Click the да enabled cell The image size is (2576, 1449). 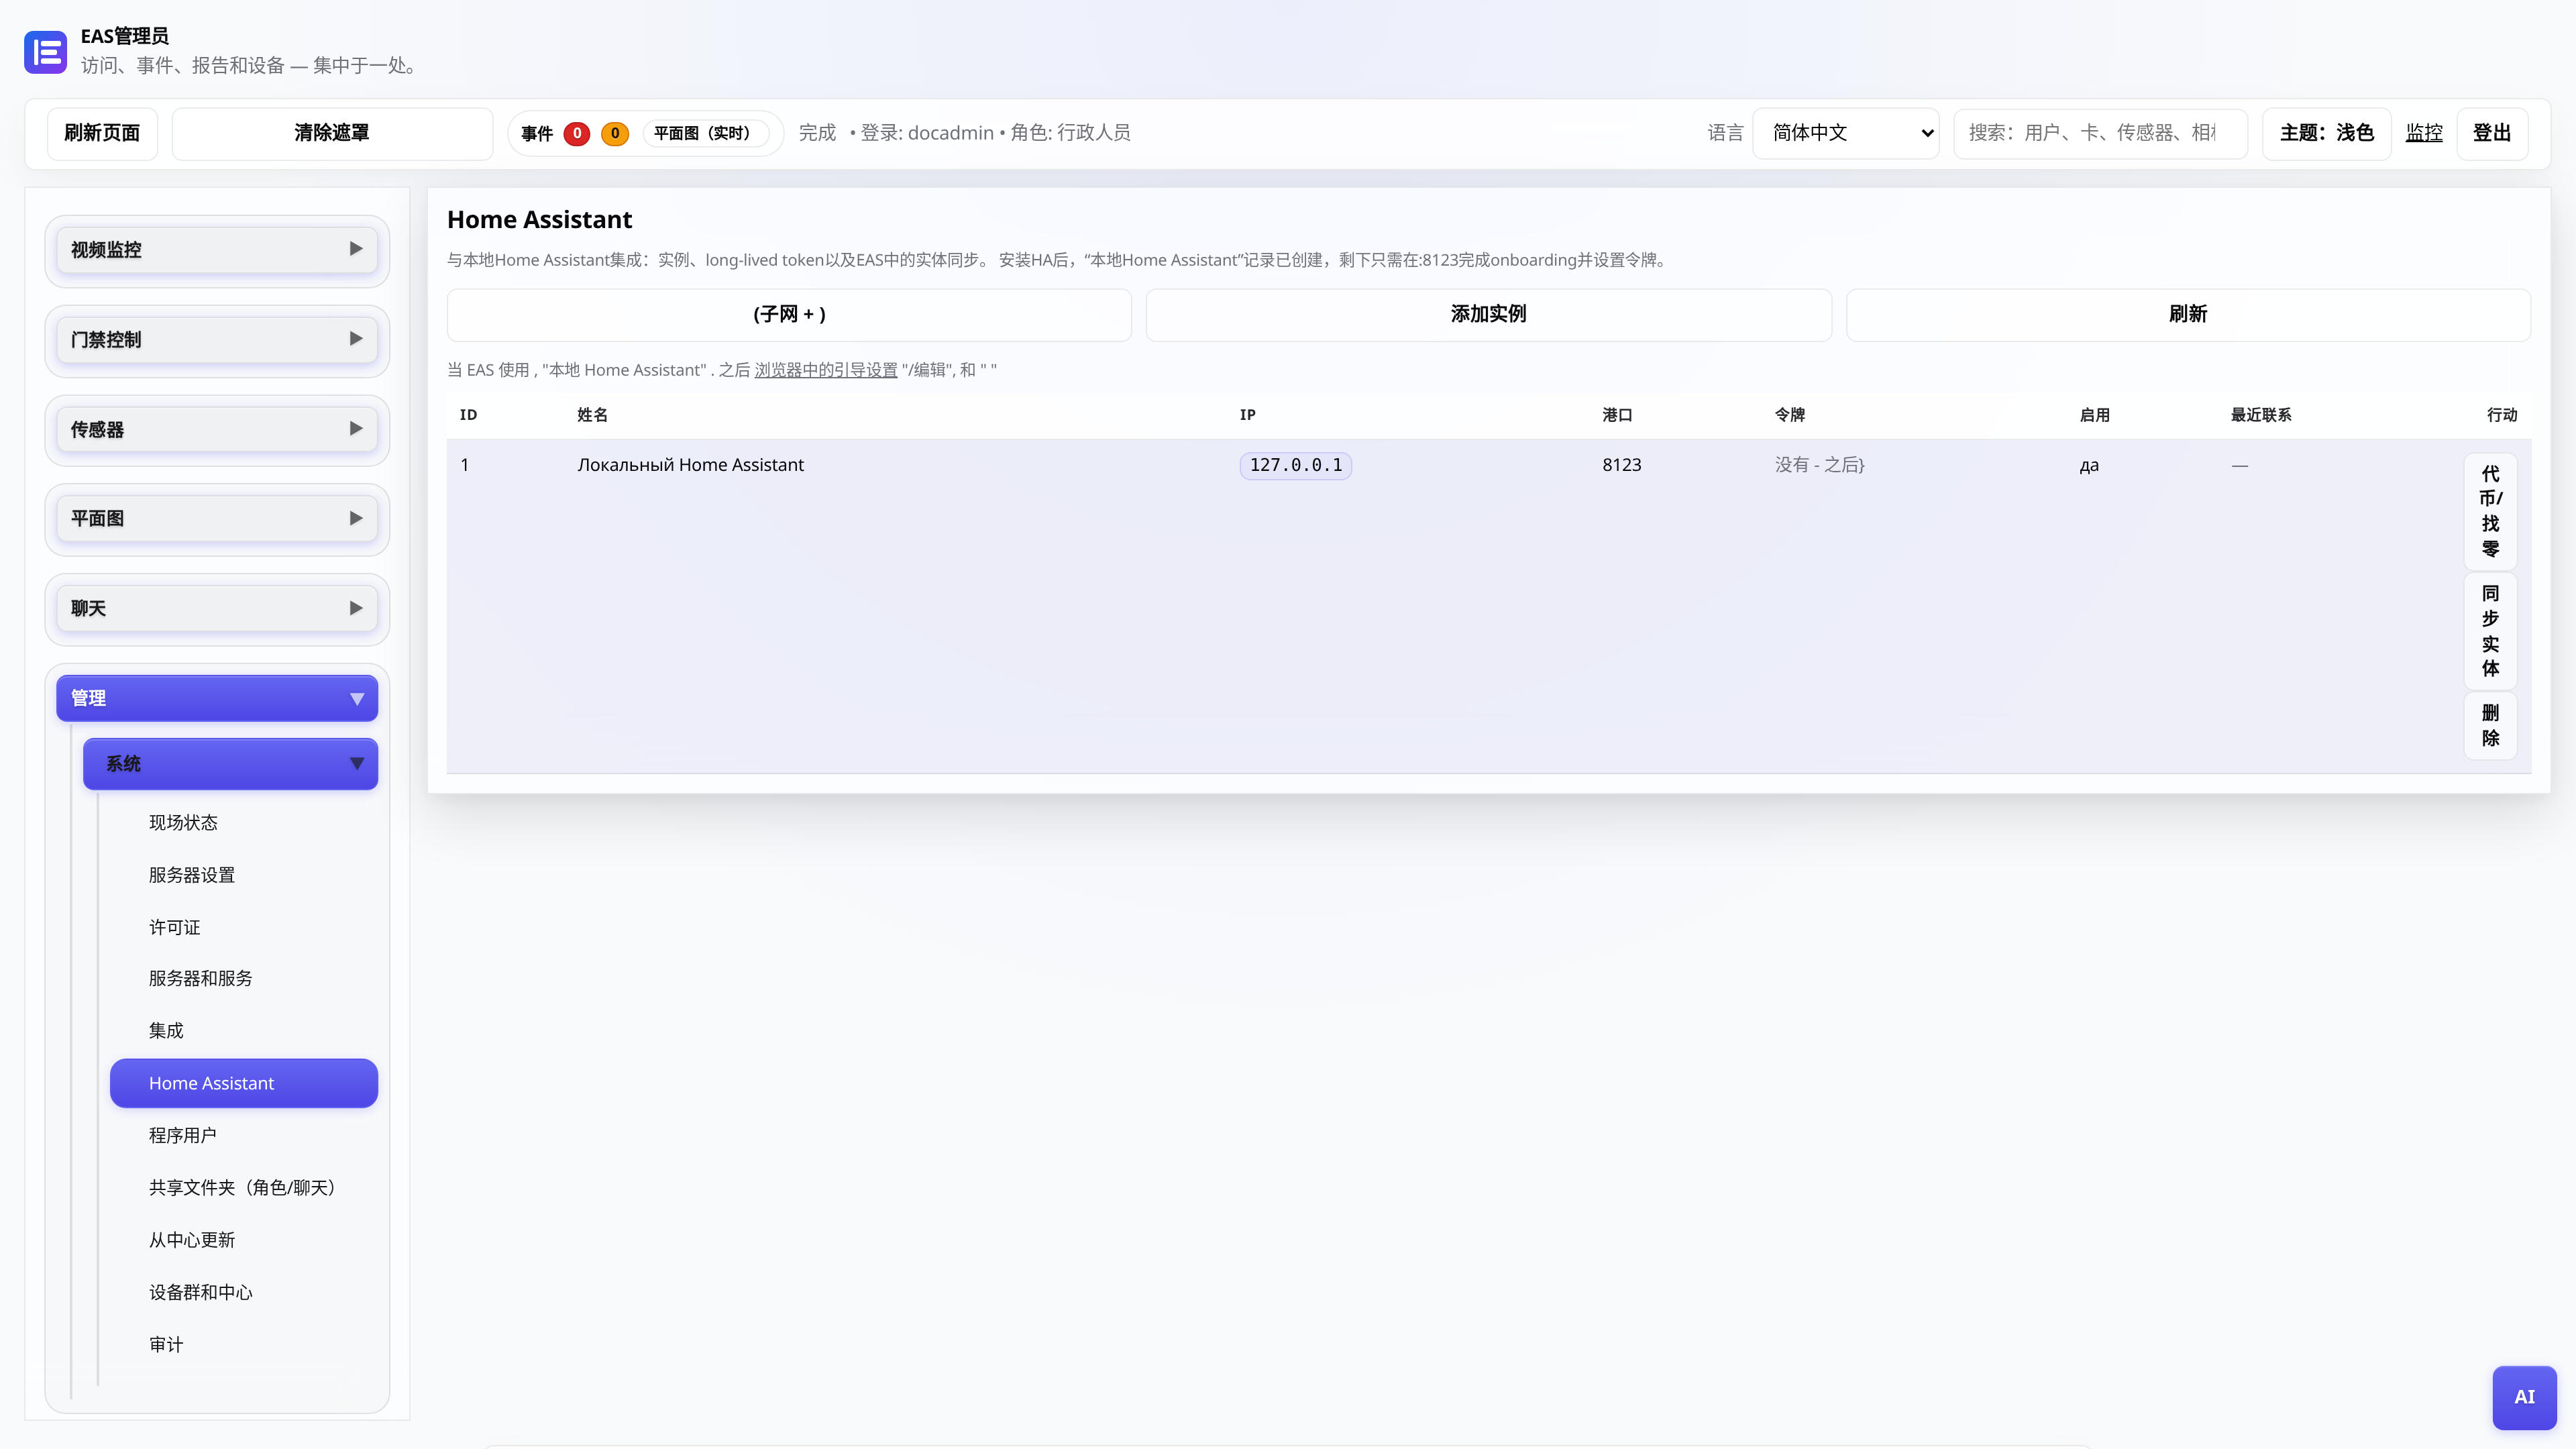2089,466
